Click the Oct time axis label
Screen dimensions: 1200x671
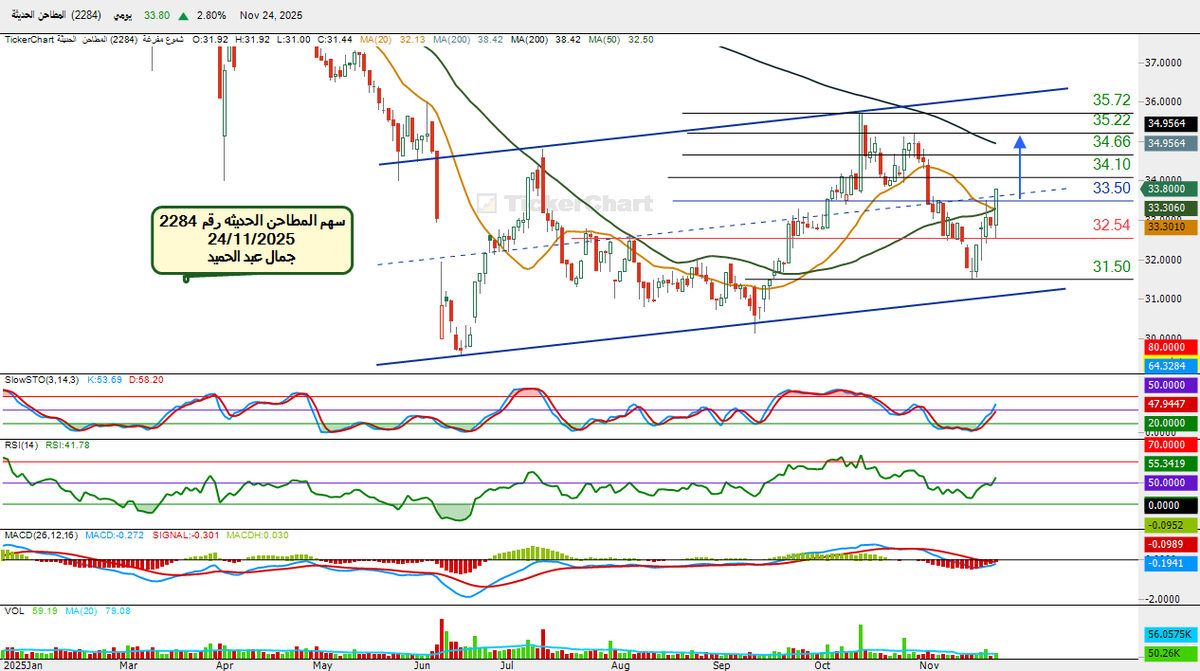point(822,664)
